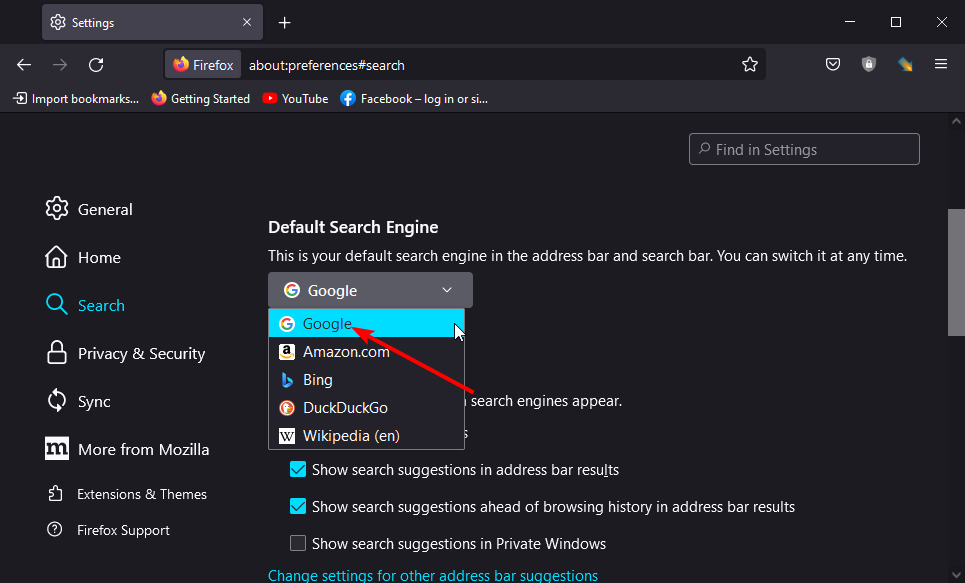
Task: Open the Save to Pocket icon
Action: (833, 65)
